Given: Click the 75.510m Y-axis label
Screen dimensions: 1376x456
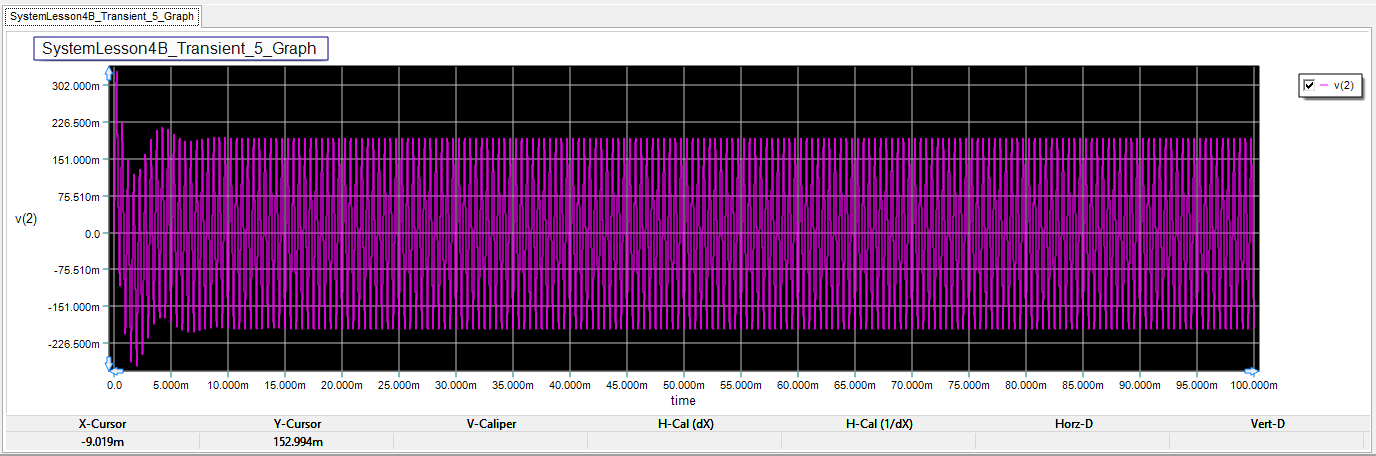Looking at the screenshot, I should 78,197.
